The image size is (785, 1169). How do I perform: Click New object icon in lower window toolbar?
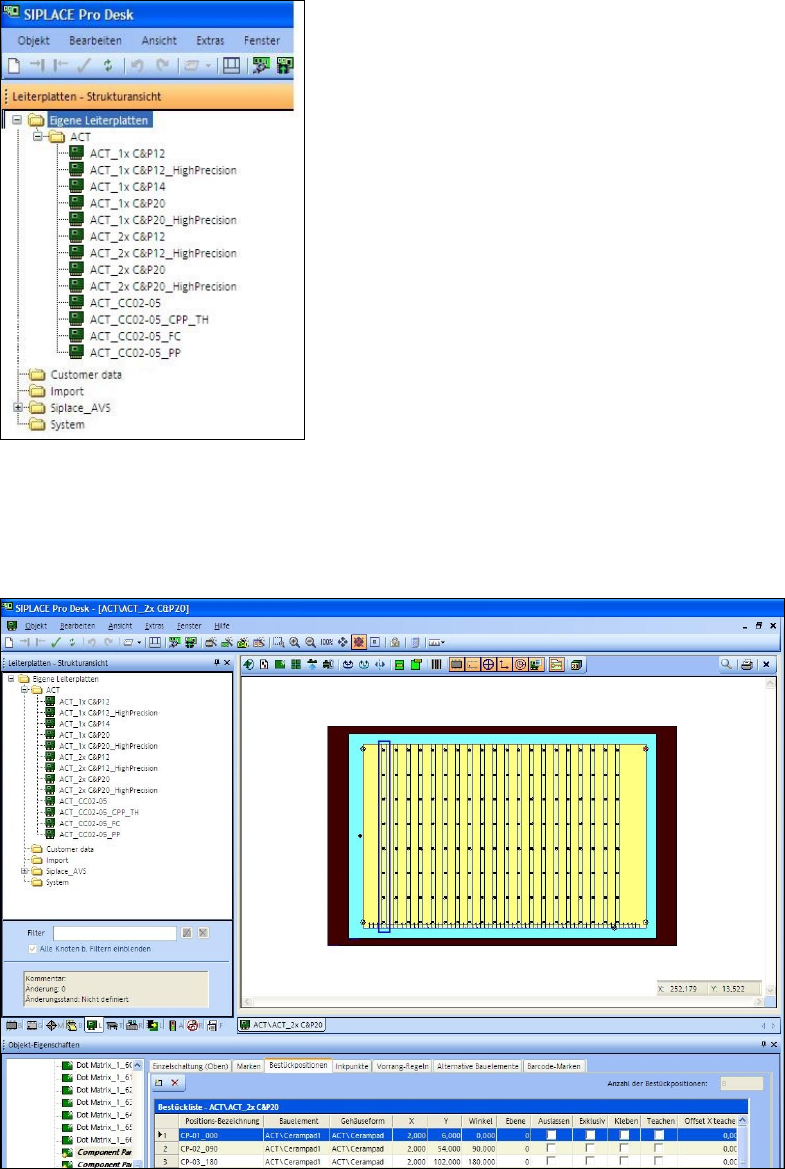tap(10, 642)
